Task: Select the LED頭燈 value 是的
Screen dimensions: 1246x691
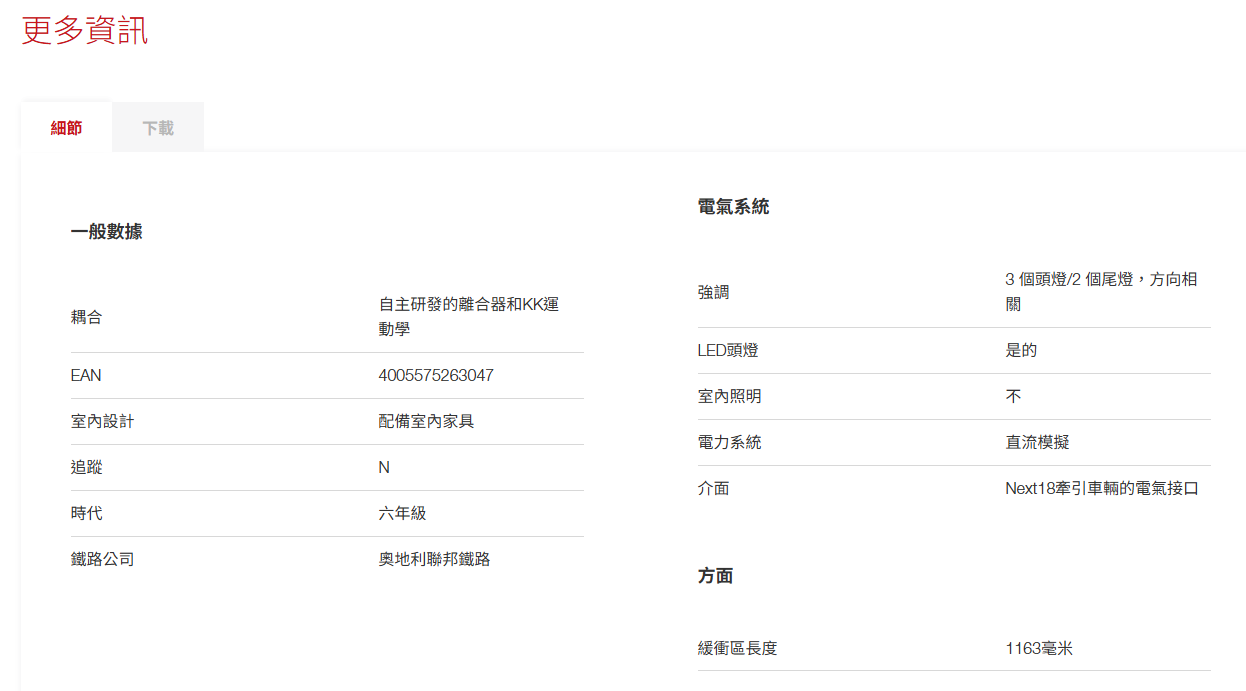Action: tap(1014, 350)
